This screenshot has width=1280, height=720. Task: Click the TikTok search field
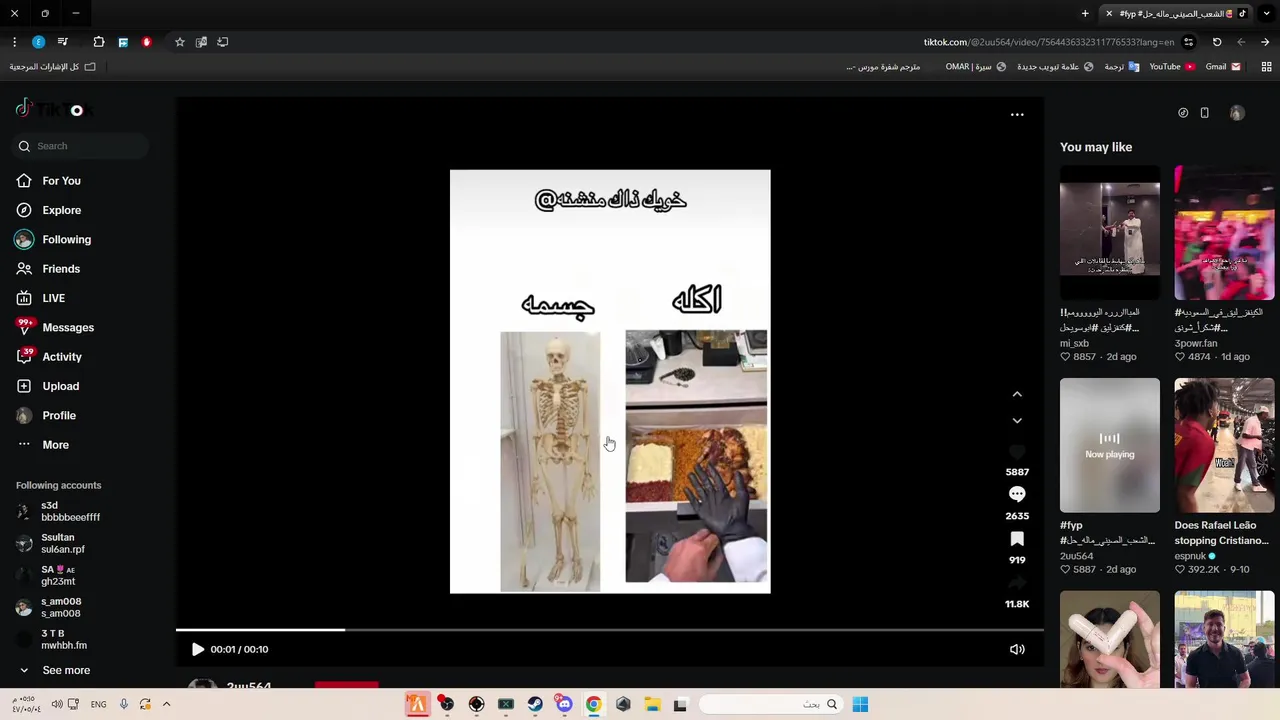82,146
